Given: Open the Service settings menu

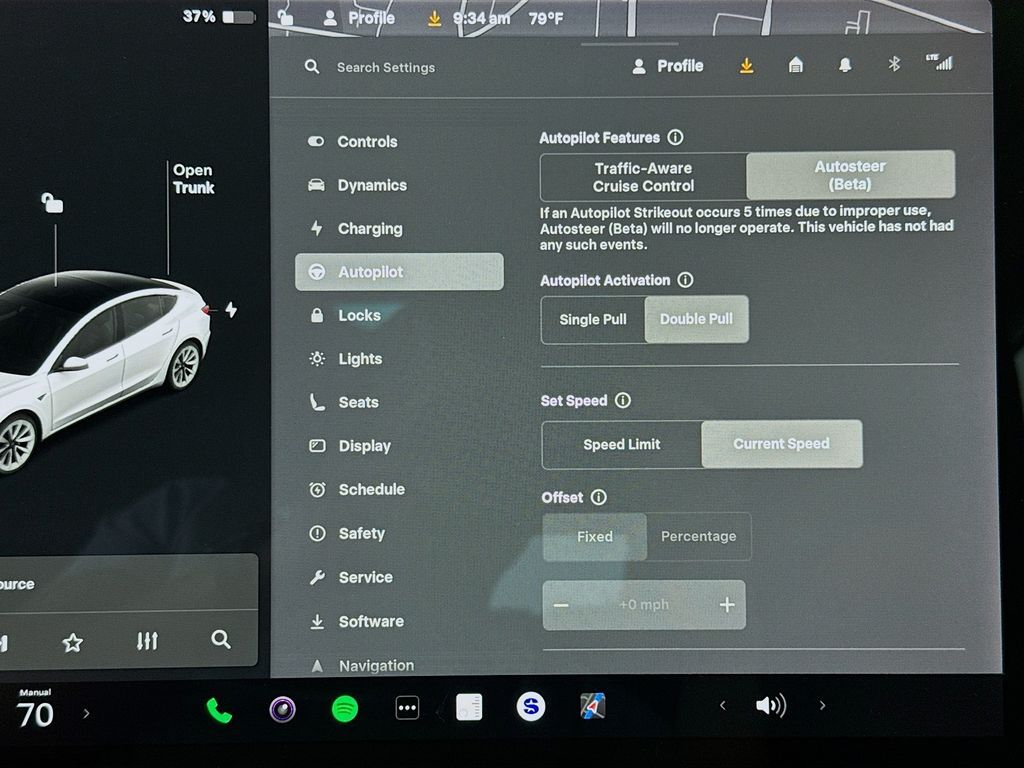Looking at the screenshot, I should (400, 577).
